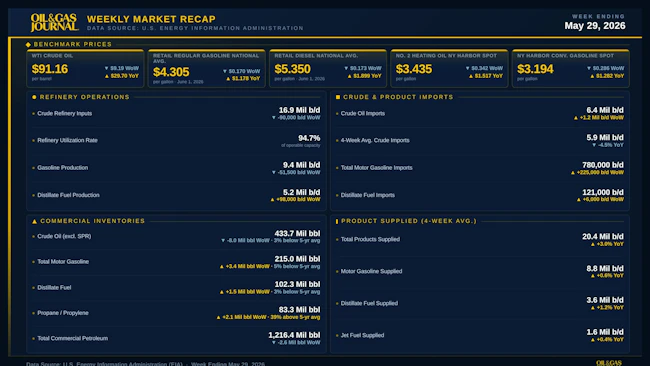Click the '$5.350' diesel price value
The image size is (650, 366).
point(292,69)
